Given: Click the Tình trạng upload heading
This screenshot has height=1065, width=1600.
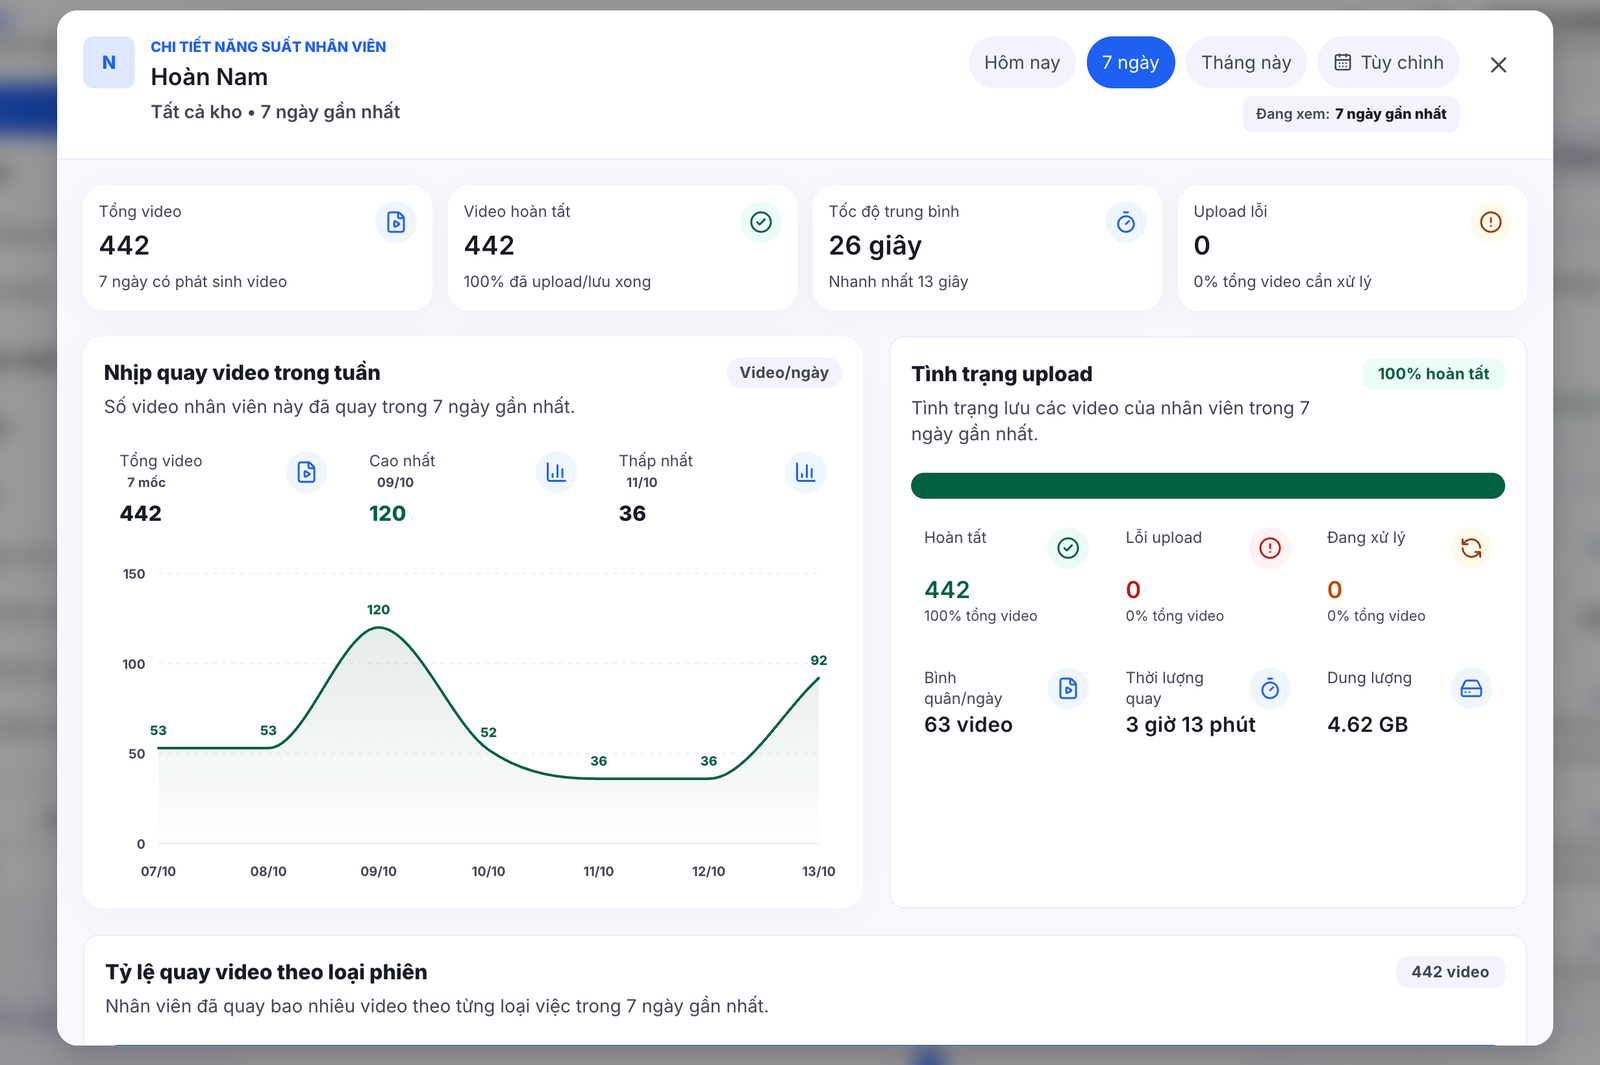Looking at the screenshot, I should click(1002, 374).
